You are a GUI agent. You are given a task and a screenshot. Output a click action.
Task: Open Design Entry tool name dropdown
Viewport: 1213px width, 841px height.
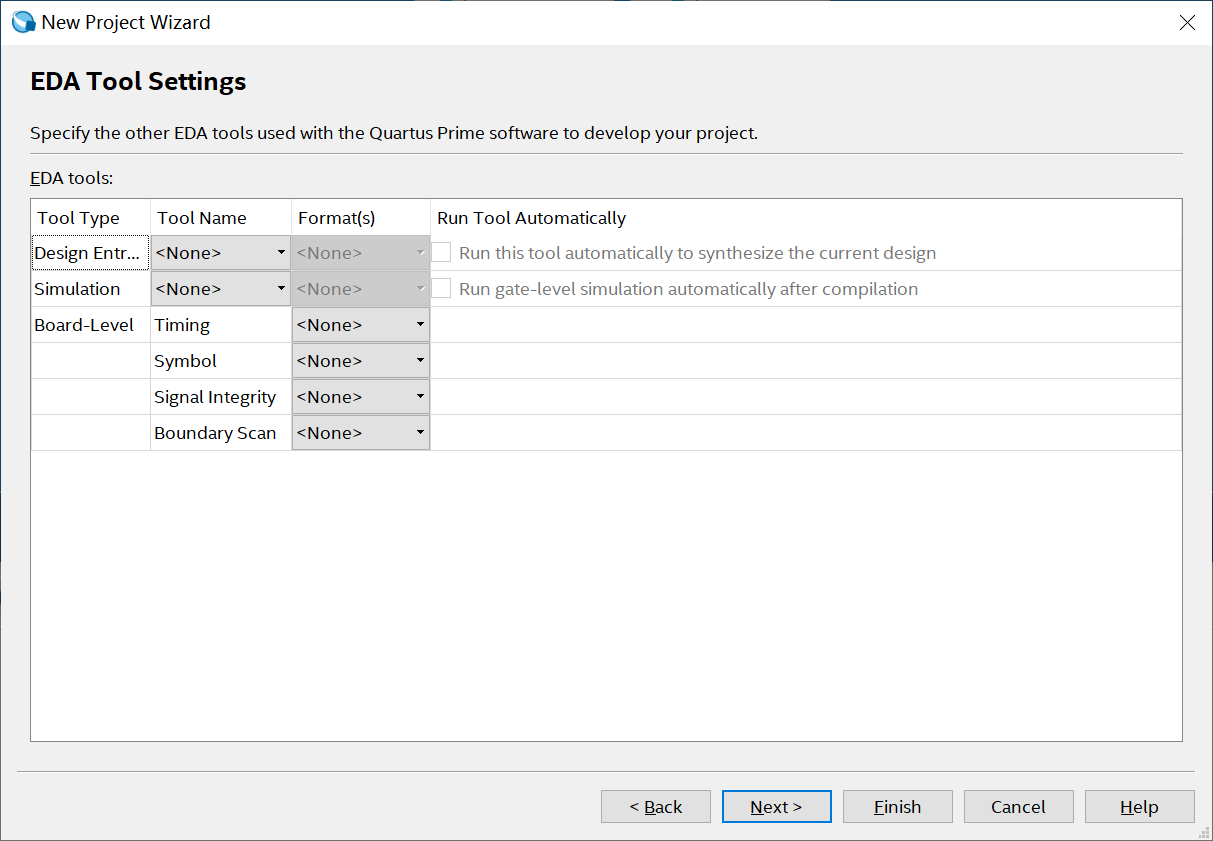click(x=220, y=253)
